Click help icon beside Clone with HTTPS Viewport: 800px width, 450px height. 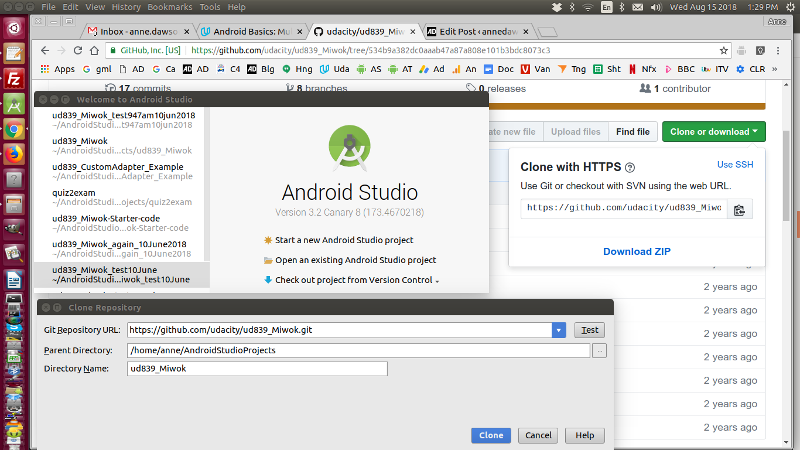[630, 167]
